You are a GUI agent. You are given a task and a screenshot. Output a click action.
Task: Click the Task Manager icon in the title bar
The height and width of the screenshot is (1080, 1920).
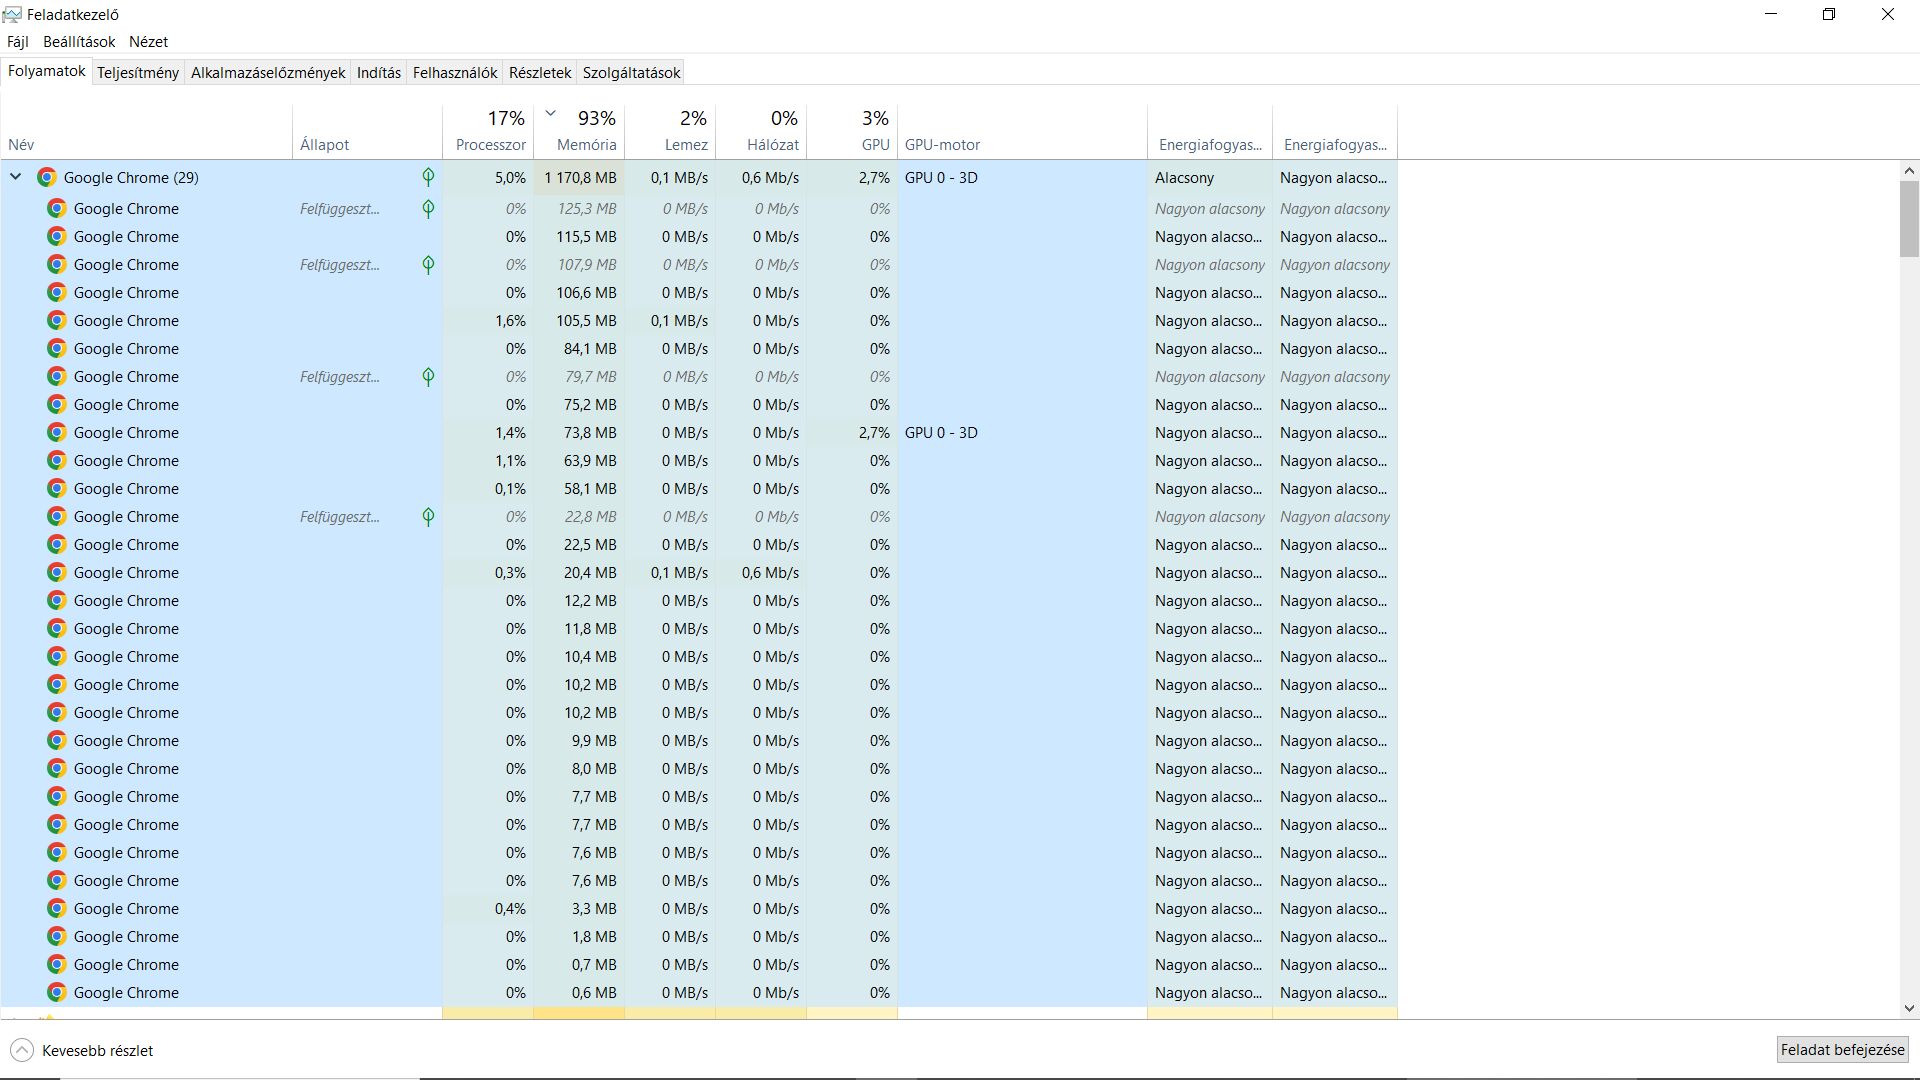pyautogui.click(x=12, y=15)
